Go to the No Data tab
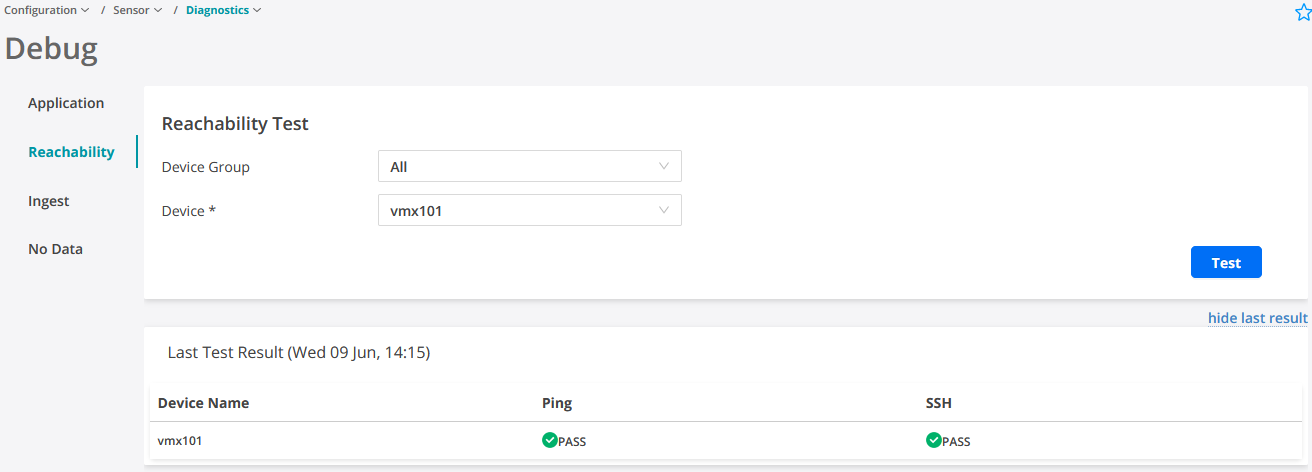Image resolution: width=1312 pixels, height=472 pixels. 55,249
